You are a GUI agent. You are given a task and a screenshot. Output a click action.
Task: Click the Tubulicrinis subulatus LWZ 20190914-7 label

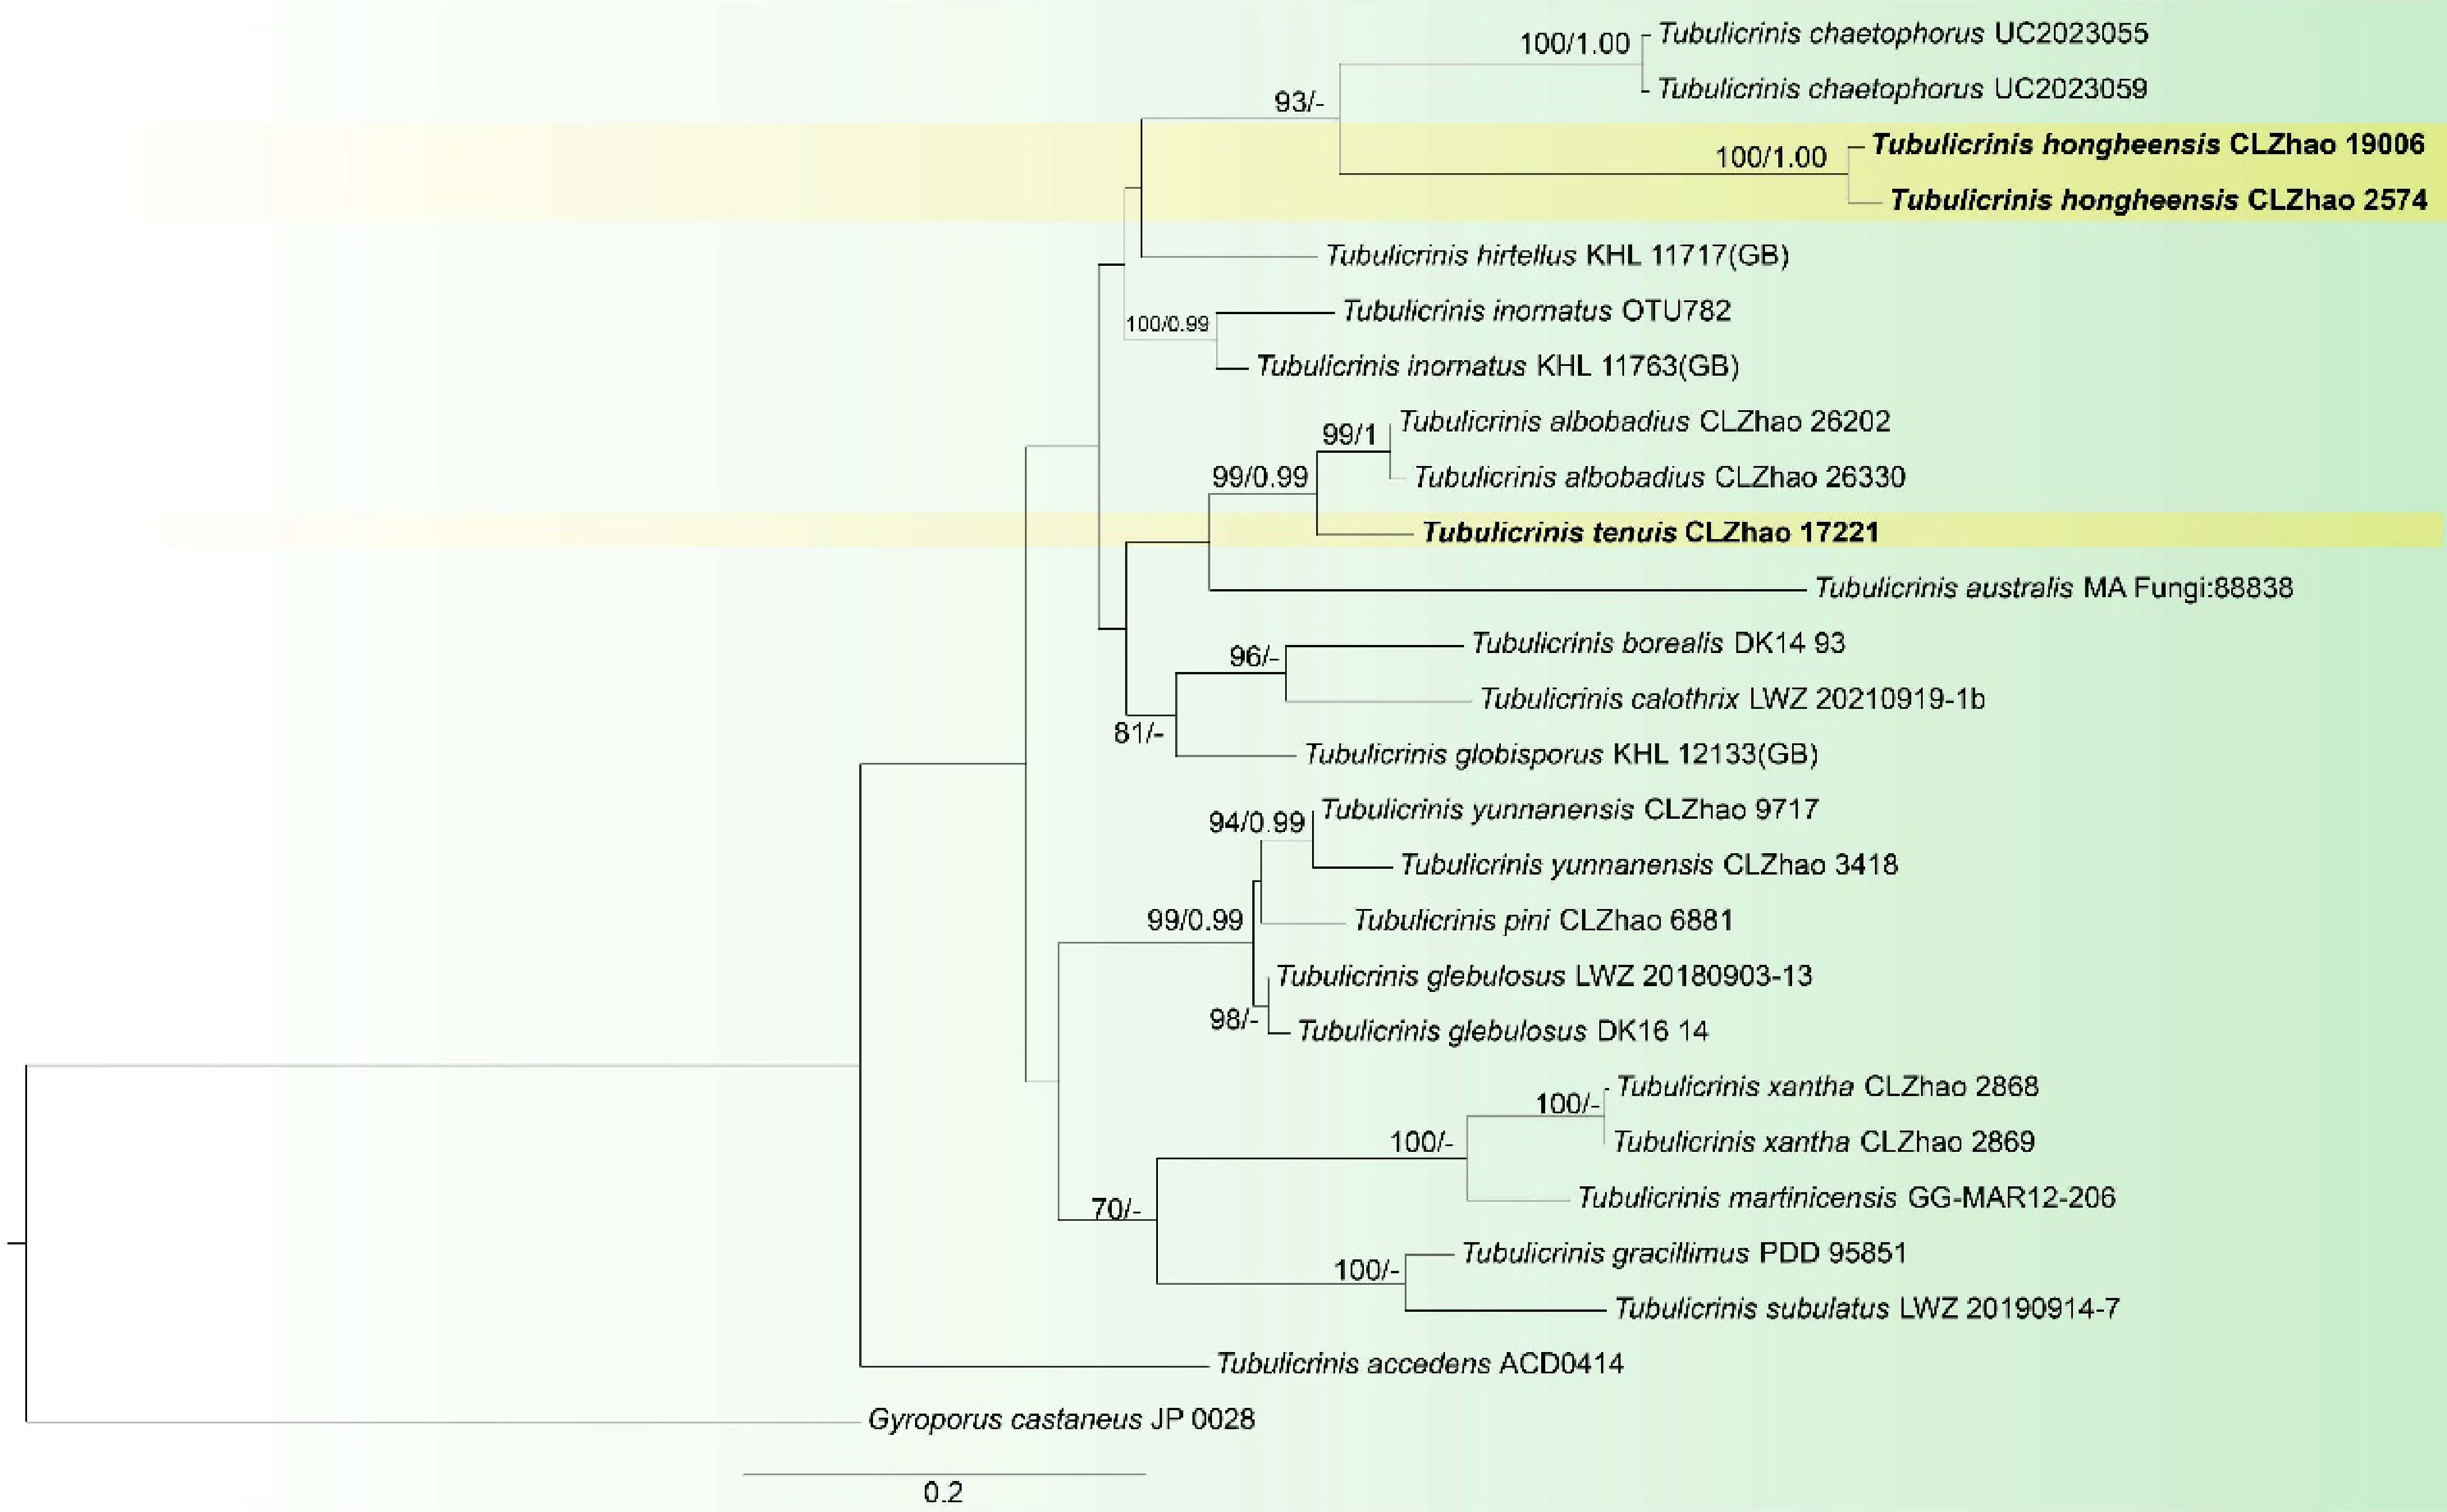(x=1867, y=1308)
